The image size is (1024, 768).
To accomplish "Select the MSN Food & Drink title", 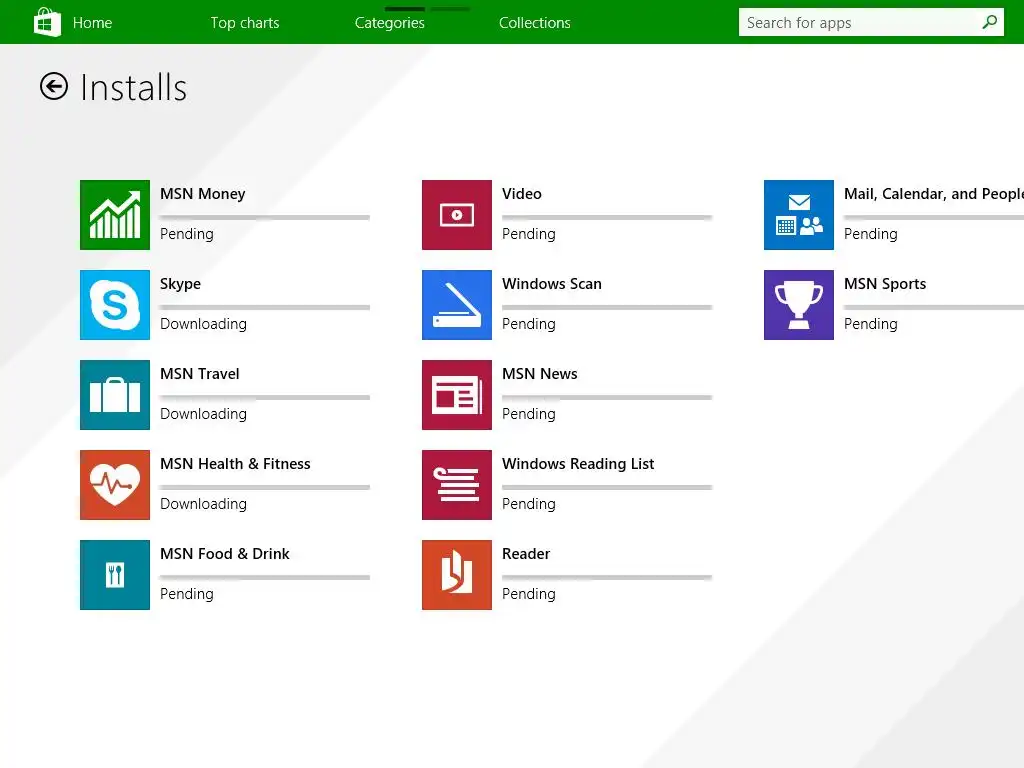I will pyautogui.click(x=225, y=554).
